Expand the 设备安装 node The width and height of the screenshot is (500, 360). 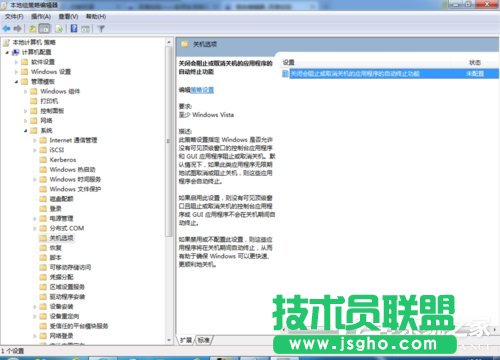pyautogui.click(x=35, y=307)
